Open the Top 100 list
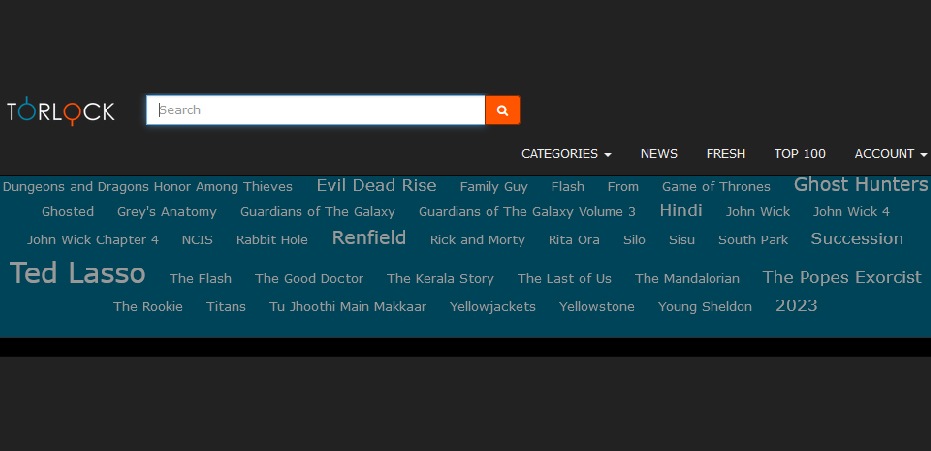The width and height of the screenshot is (931, 451). point(800,154)
